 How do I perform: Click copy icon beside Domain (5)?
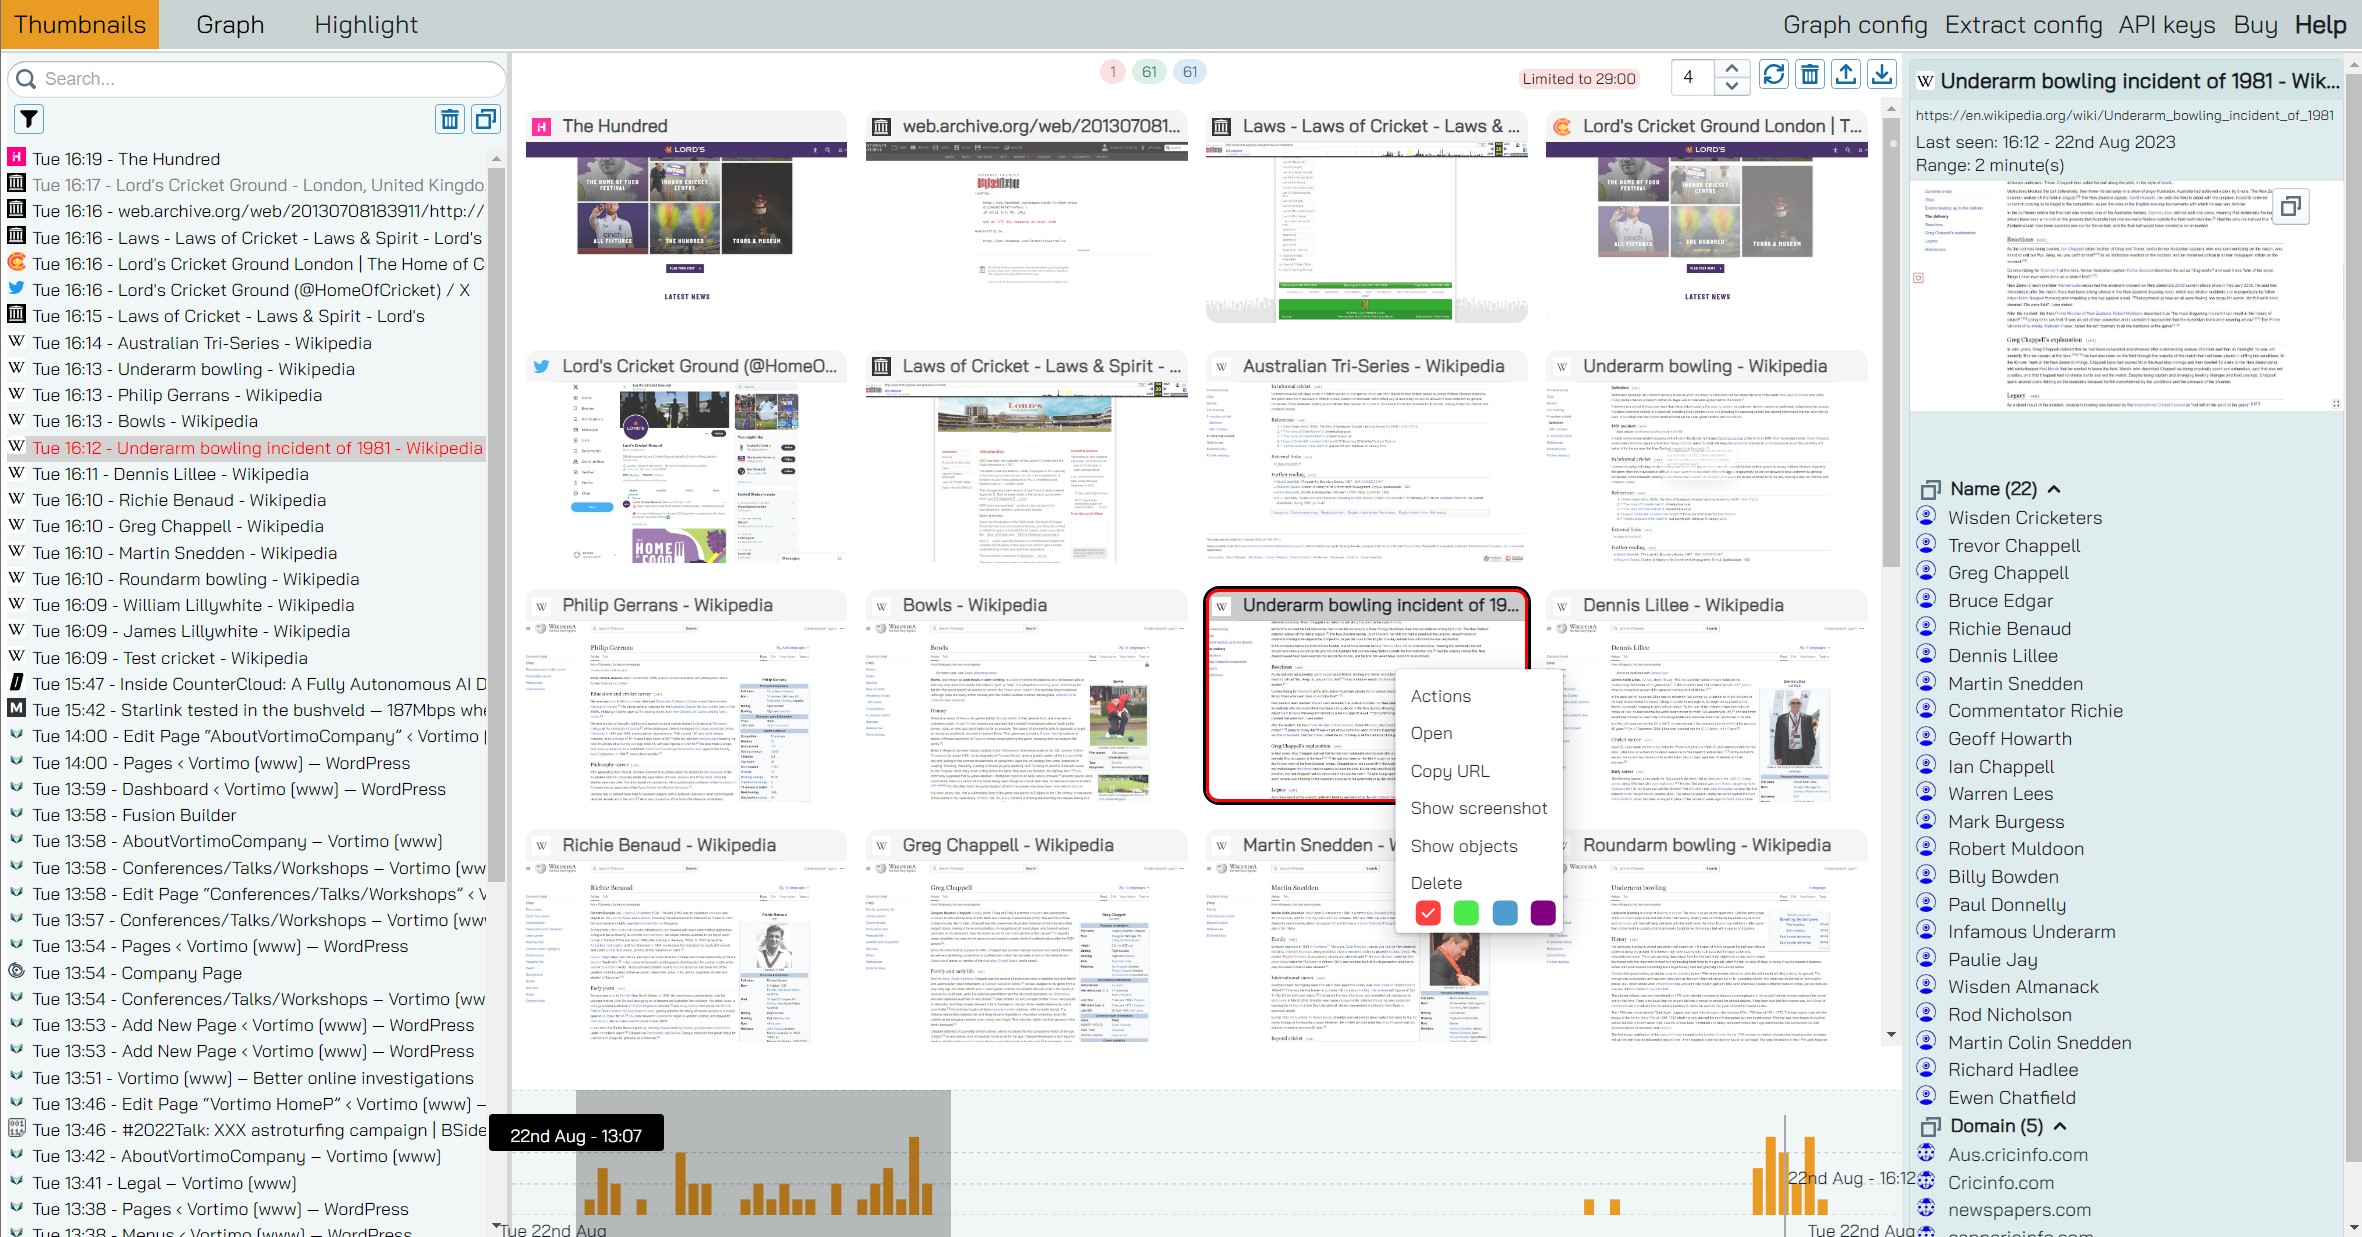[x=1930, y=1127]
